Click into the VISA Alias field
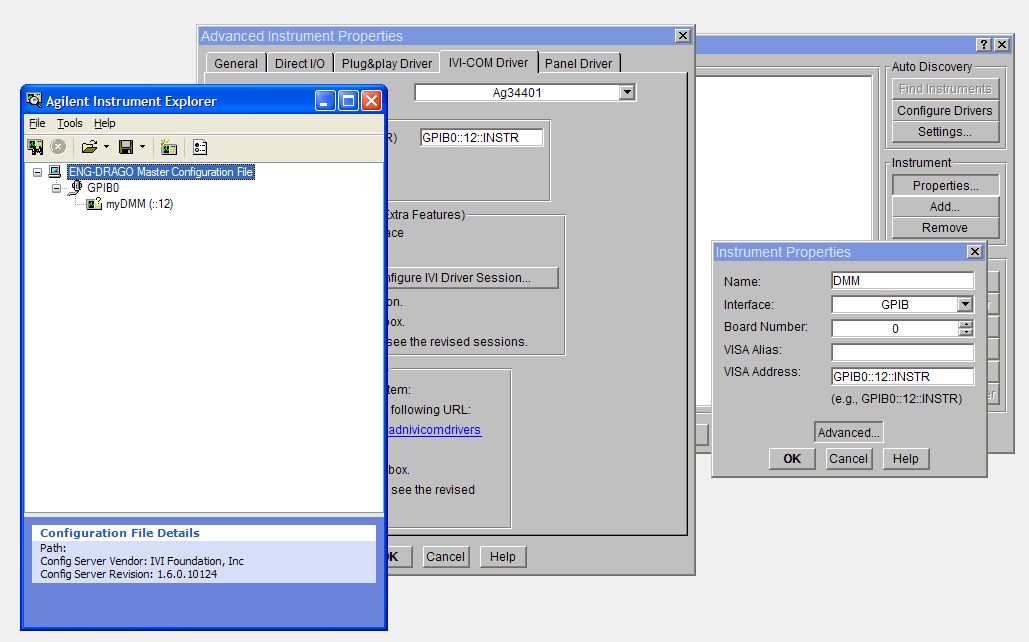This screenshot has width=1029, height=642. [902, 352]
